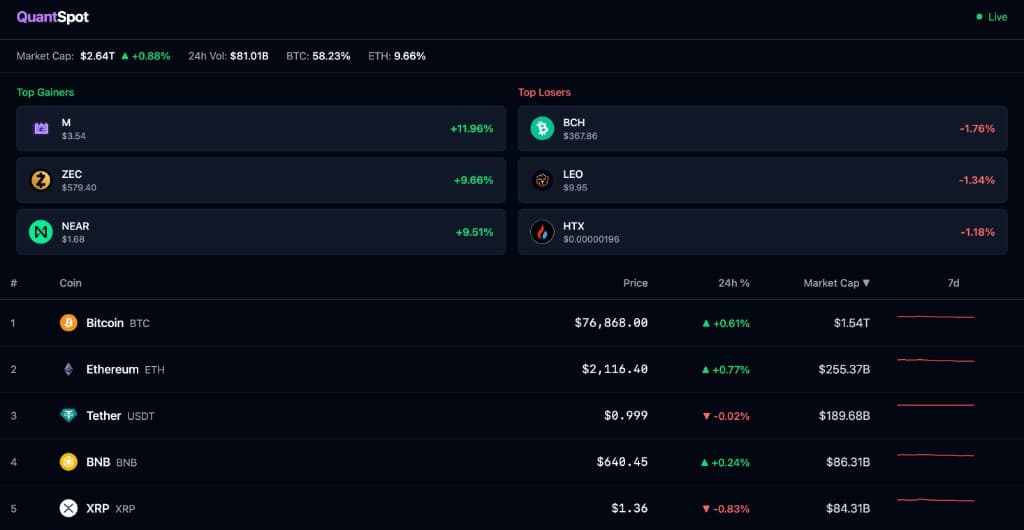This screenshot has height=530, width=1024.
Task: Click BTC dominance 58.23%
Action: click(x=331, y=56)
